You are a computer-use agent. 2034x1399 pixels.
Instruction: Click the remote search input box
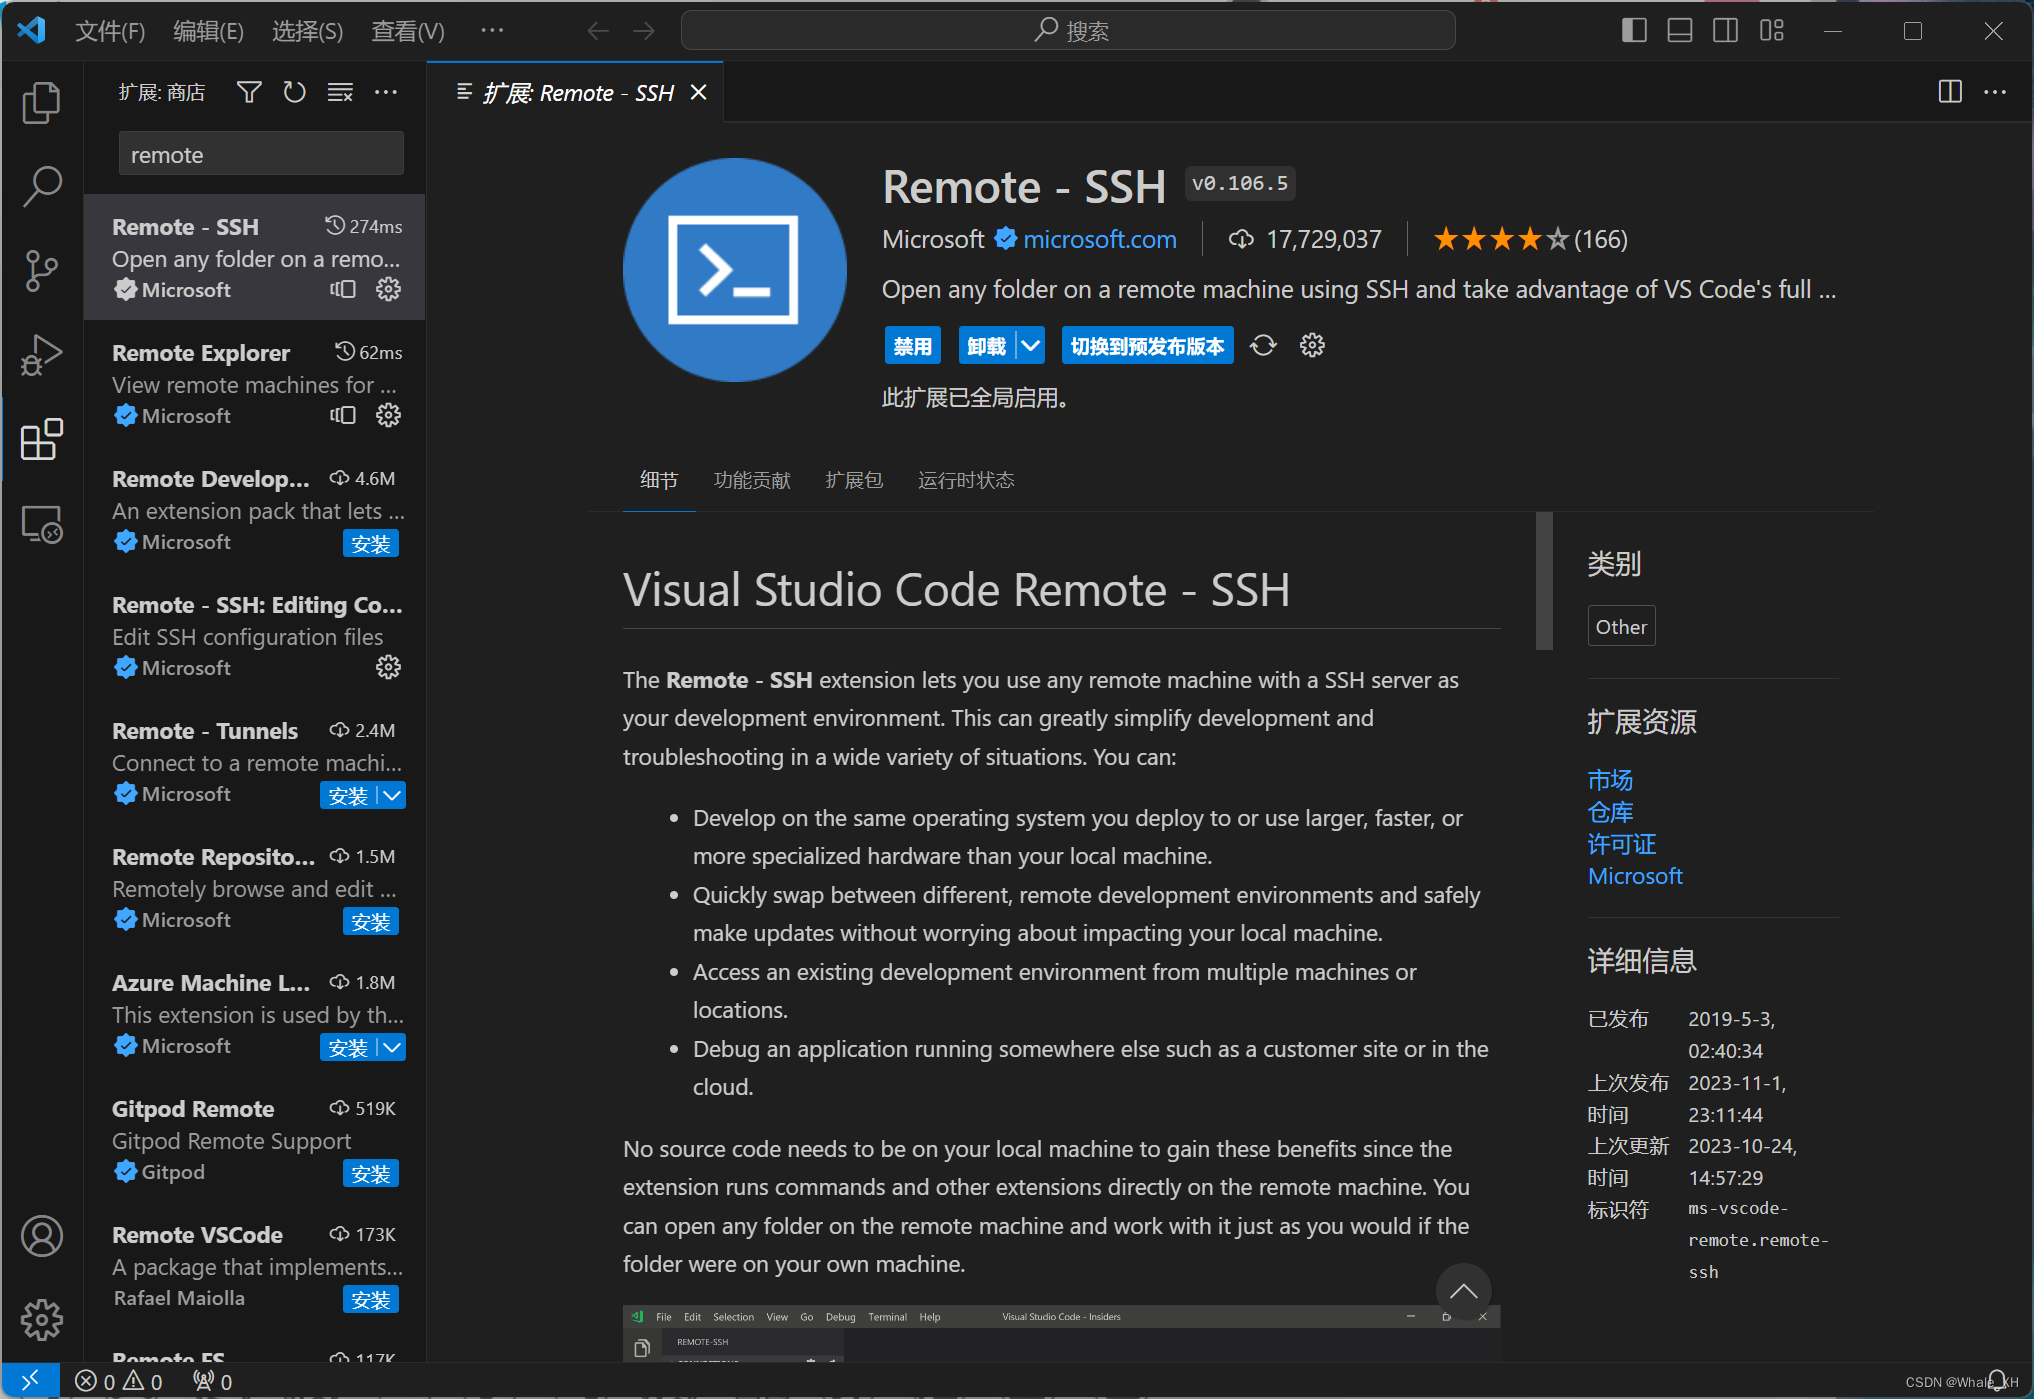(260, 153)
